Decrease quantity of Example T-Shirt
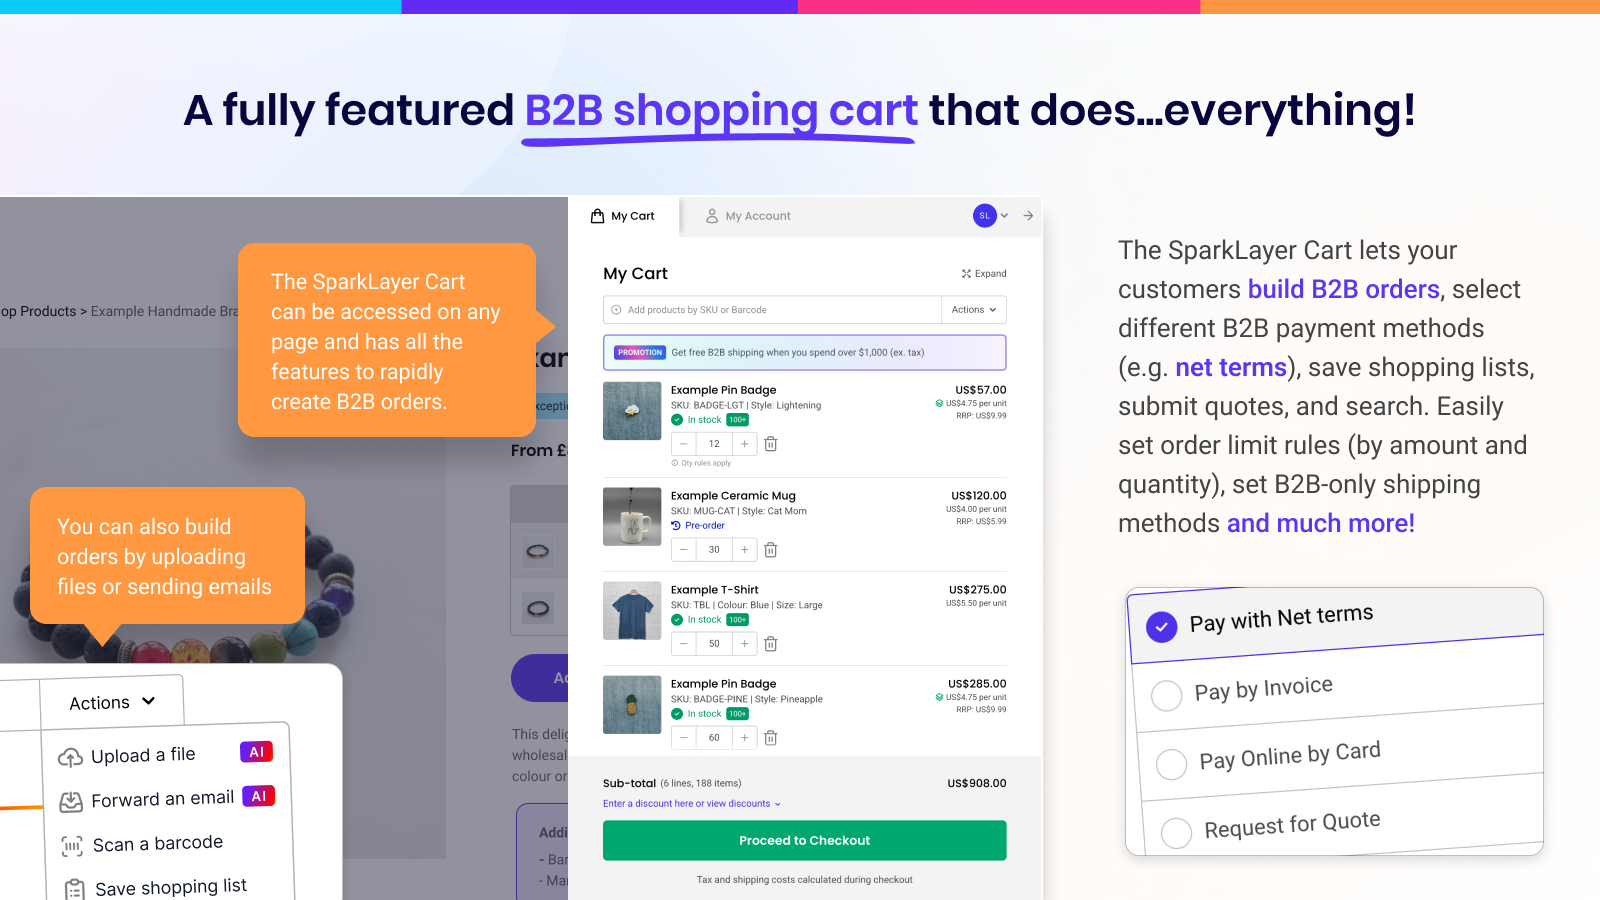1600x900 pixels. coord(684,643)
